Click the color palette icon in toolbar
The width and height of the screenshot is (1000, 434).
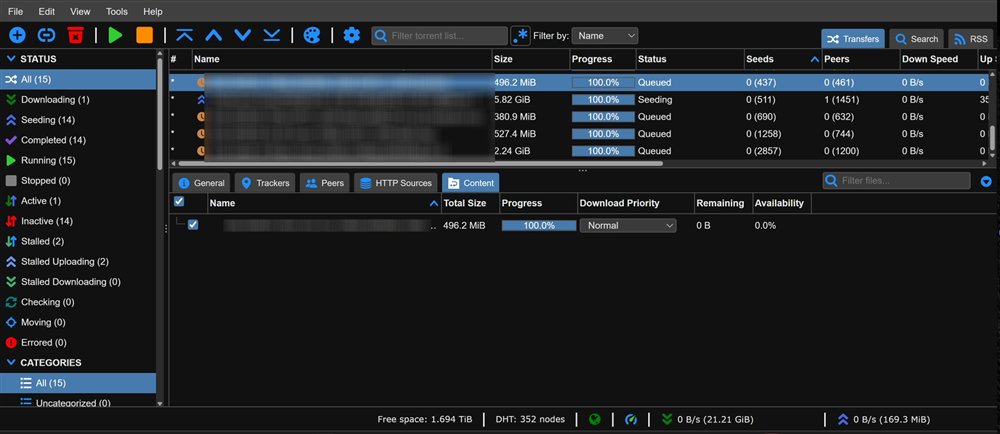tap(312, 35)
